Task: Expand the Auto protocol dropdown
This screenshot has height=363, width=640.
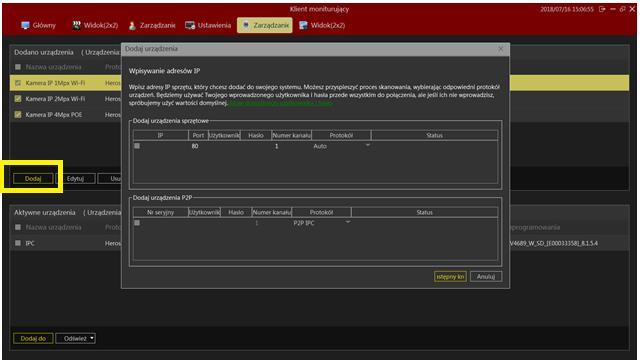Action: 368,145
